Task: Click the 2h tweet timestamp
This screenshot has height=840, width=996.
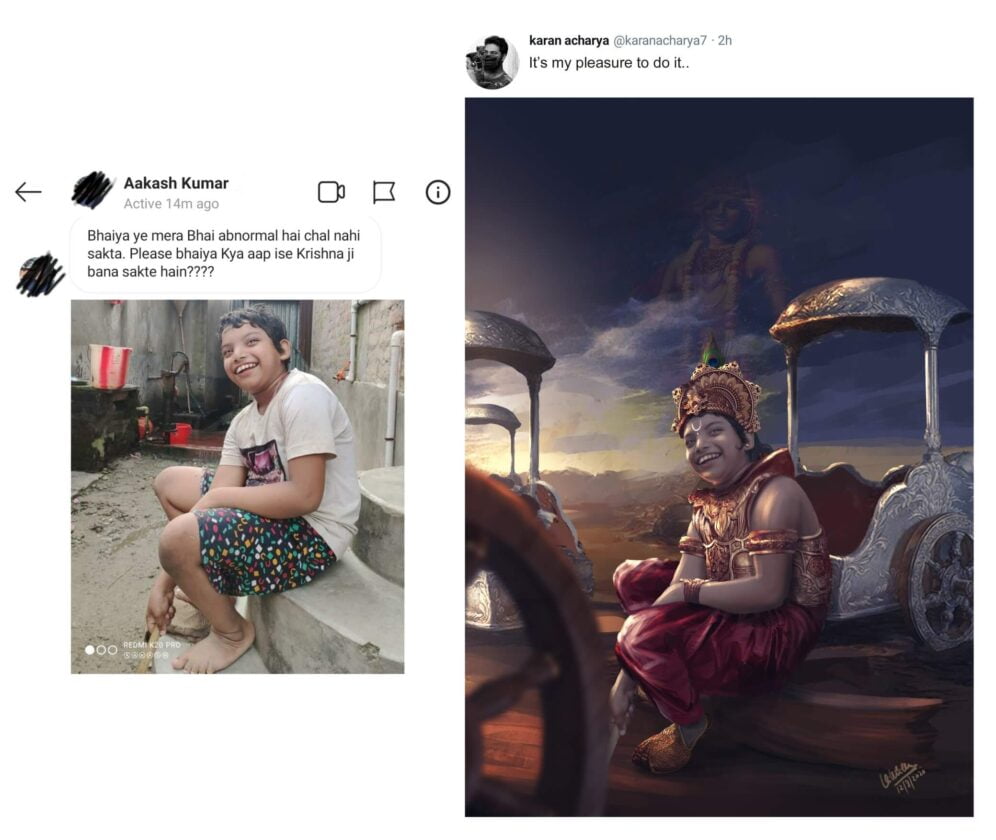Action: pos(724,41)
